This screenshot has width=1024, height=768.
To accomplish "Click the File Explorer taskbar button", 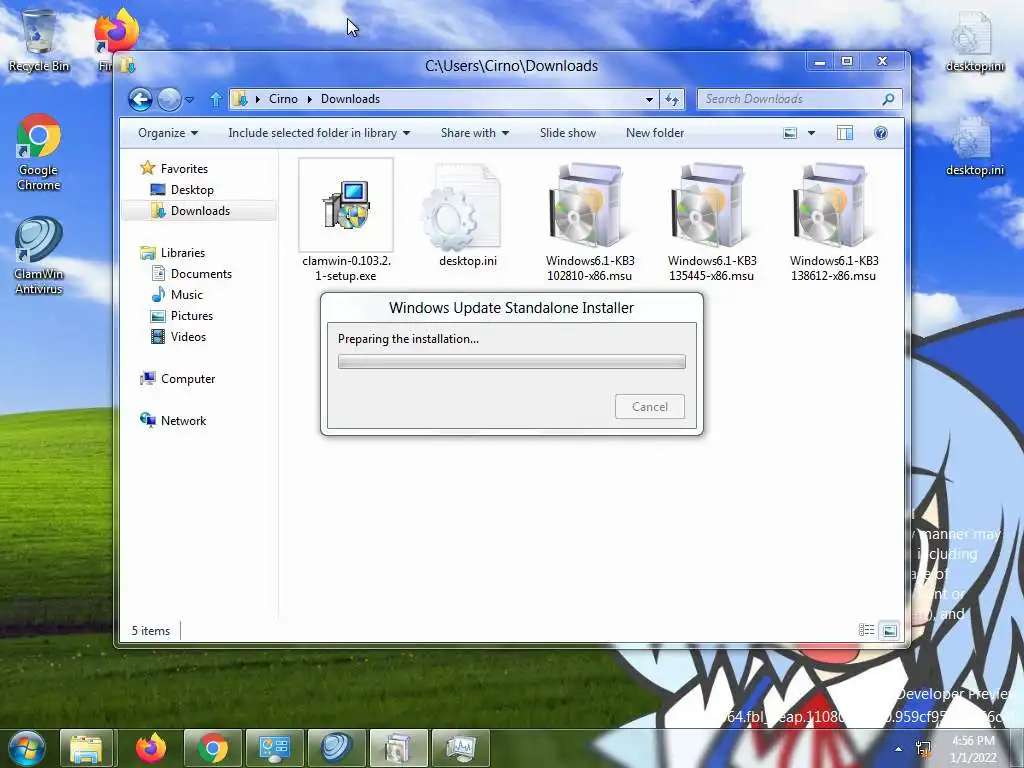I will tap(87, 748).
